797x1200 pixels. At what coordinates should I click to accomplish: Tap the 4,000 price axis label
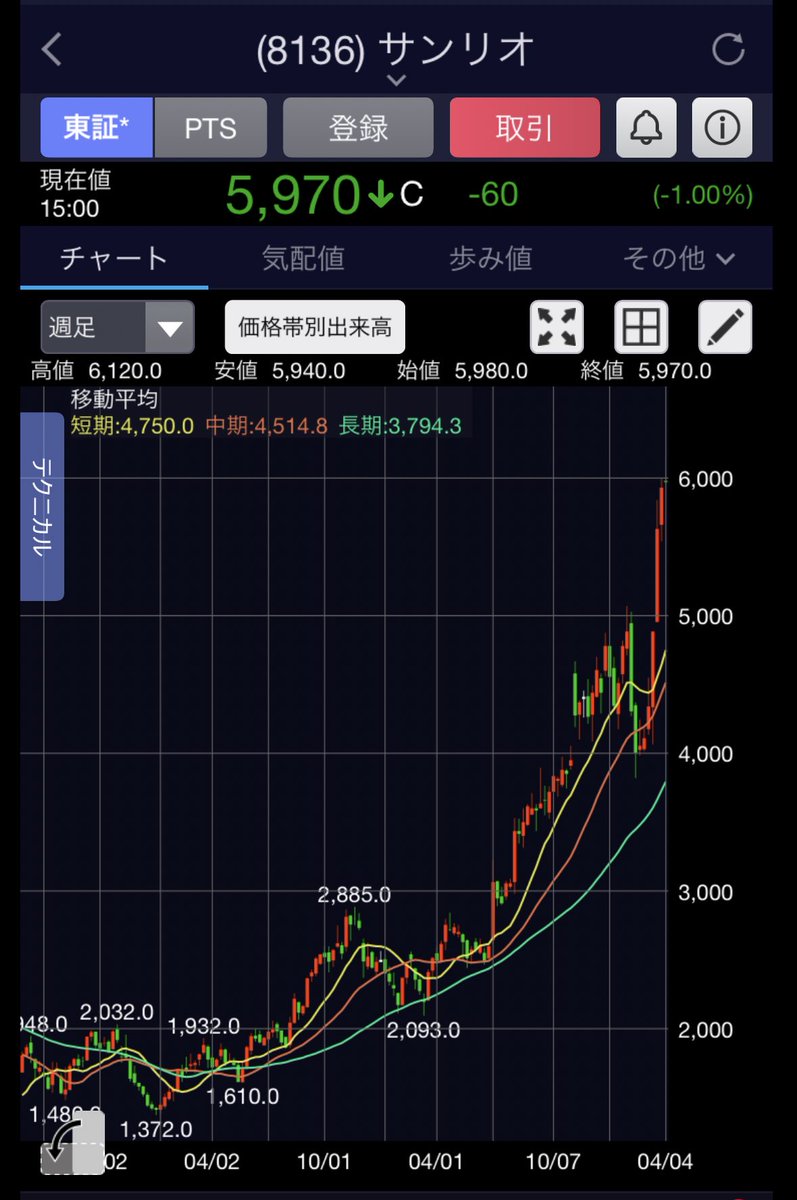pos(707,754)
